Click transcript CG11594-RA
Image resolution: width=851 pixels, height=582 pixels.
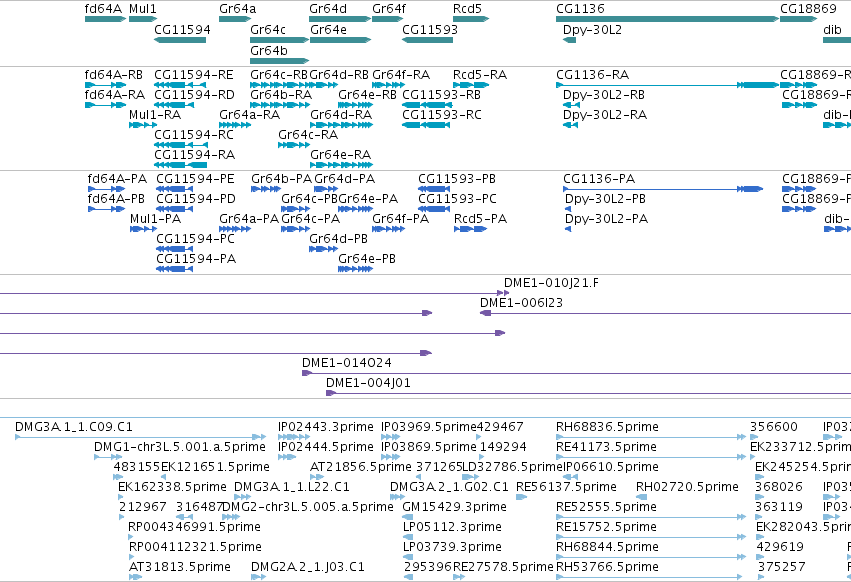point(181,166)
